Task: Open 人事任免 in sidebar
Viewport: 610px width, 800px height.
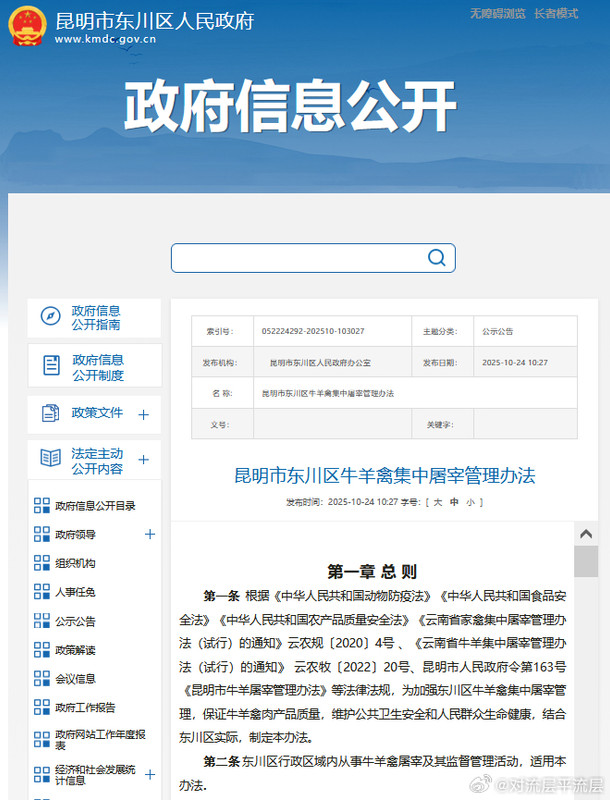Action: pos(75,592)
